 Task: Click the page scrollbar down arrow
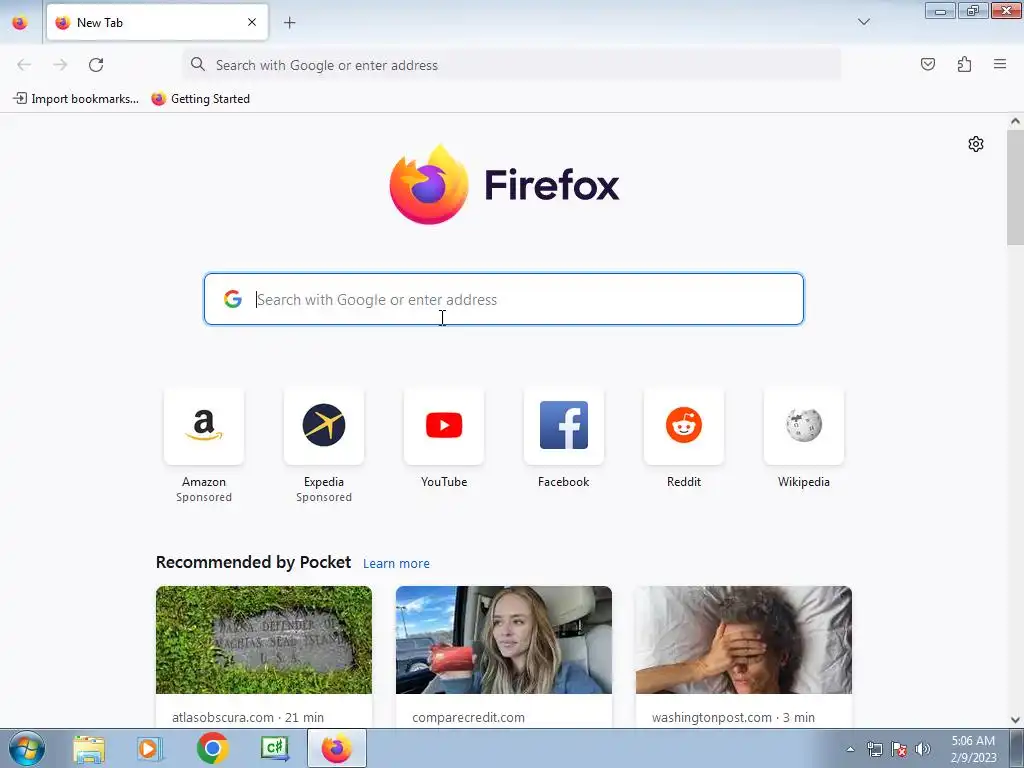[1015, 720]
